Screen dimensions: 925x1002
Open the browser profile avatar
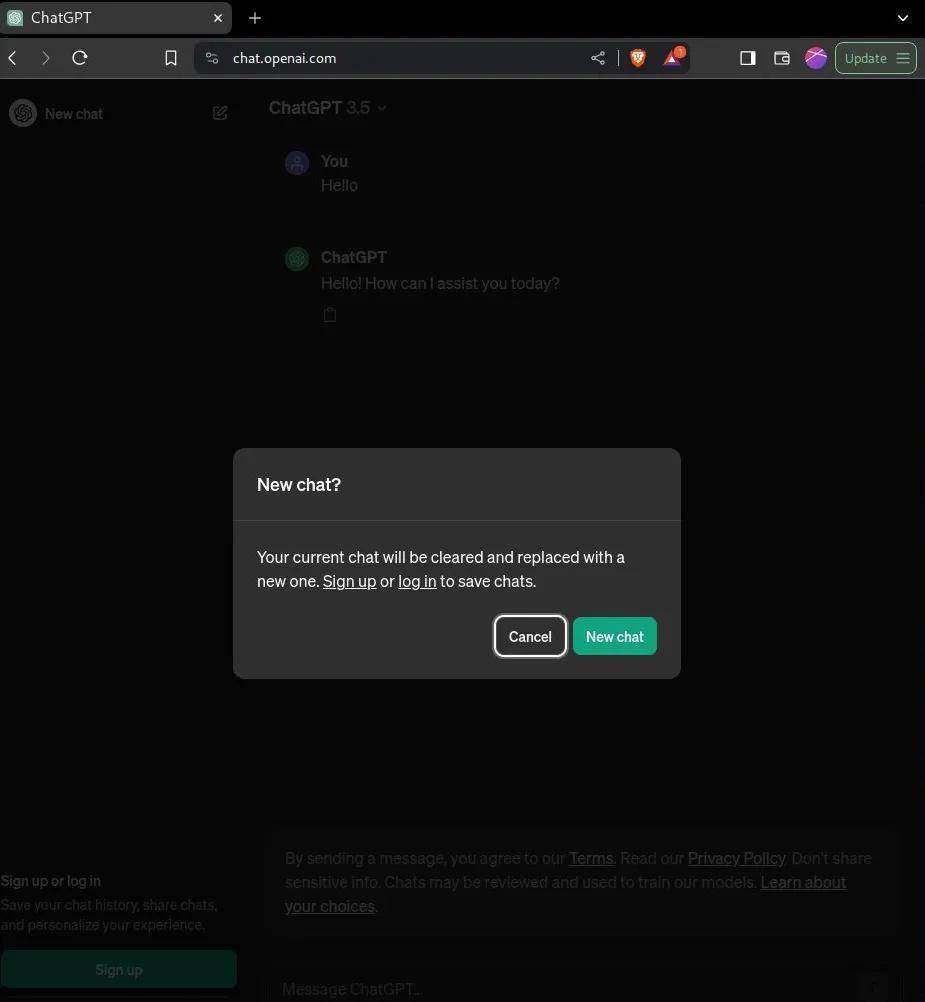[x=816, y=58]
